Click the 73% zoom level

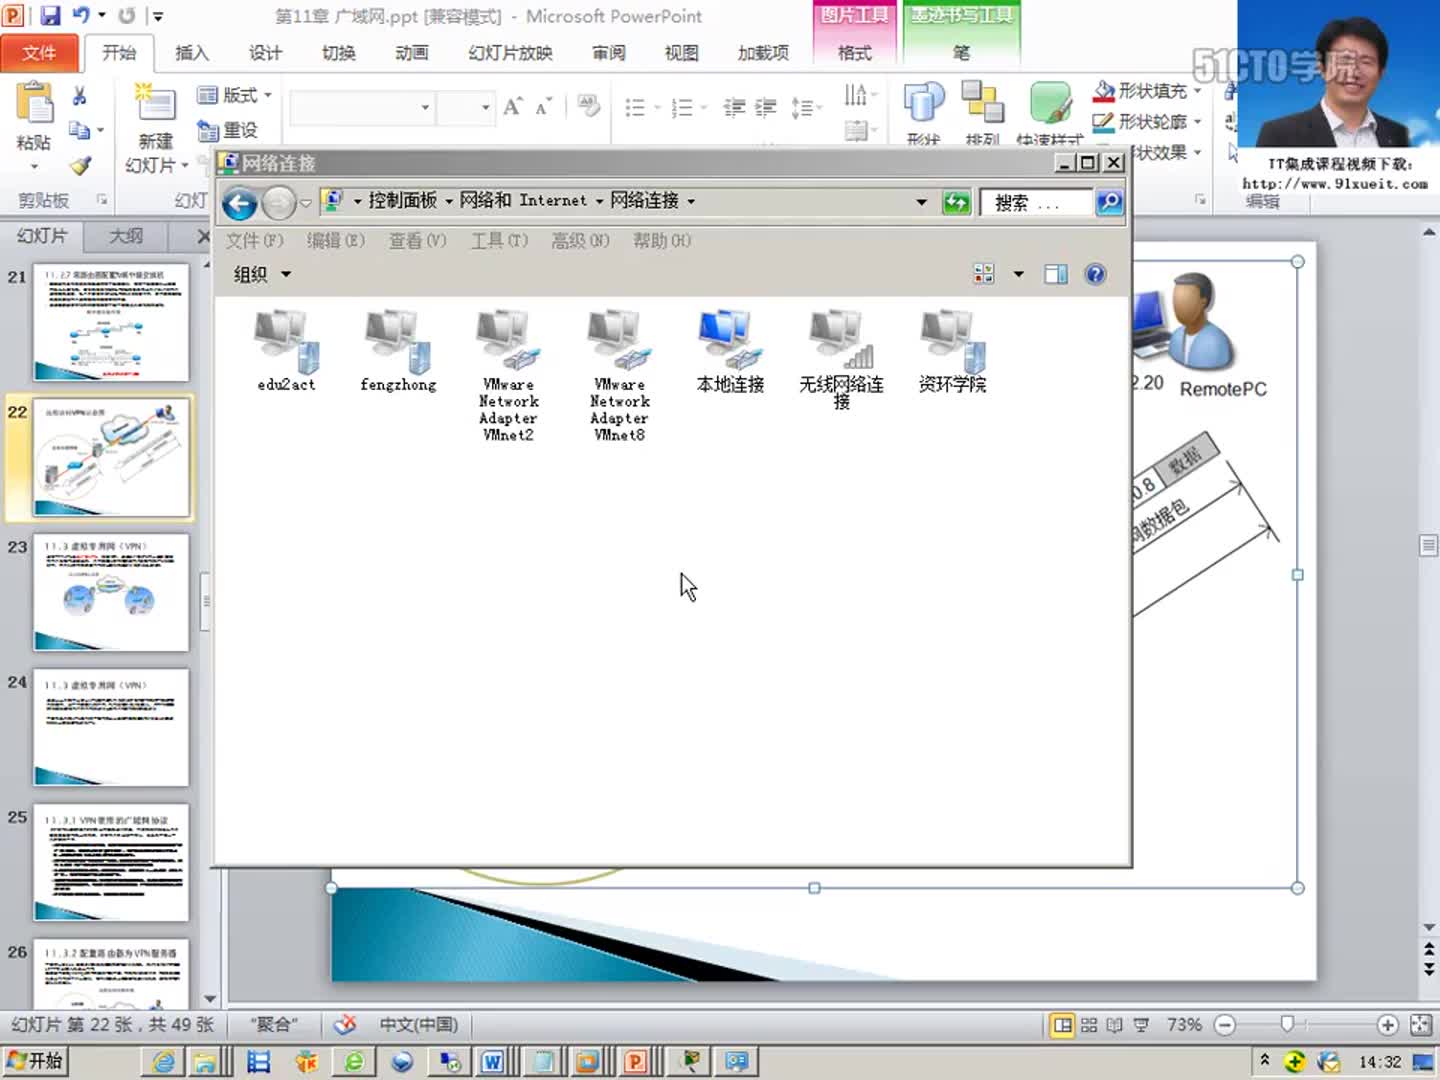pyautogui.click(x=1184, y=1025)
